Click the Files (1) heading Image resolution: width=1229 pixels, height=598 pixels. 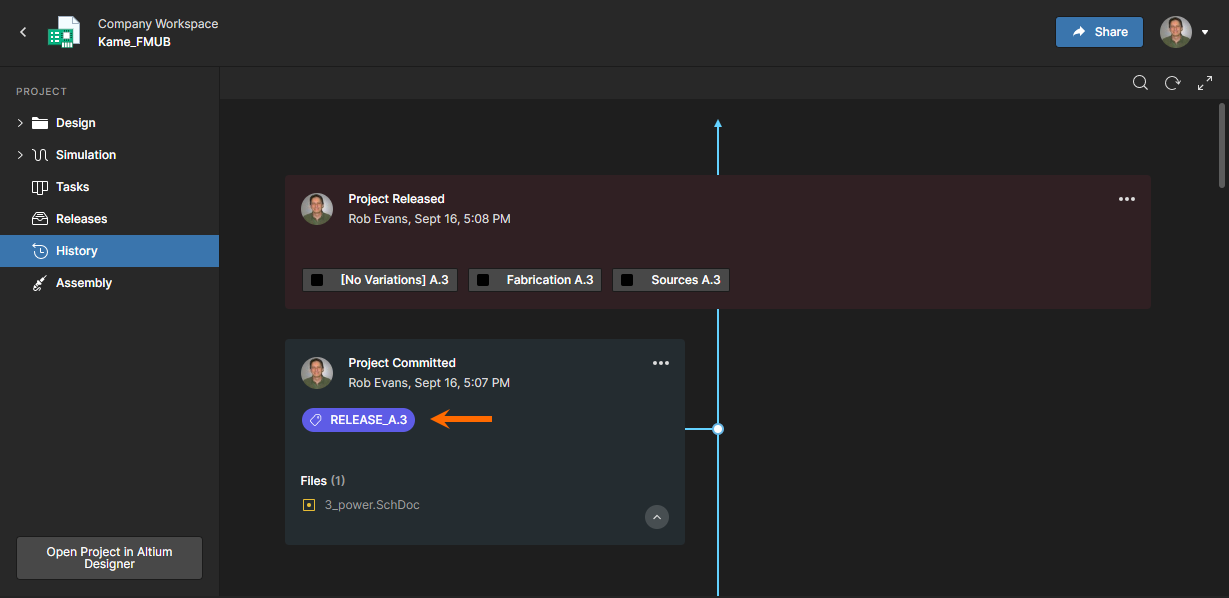click(323, 481)
